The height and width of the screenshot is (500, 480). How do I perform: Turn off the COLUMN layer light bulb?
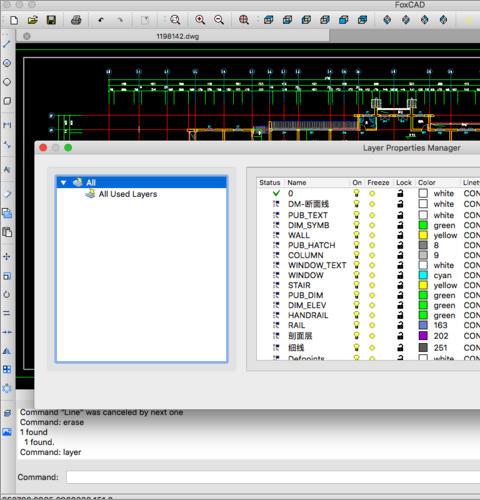click(356, 255)
